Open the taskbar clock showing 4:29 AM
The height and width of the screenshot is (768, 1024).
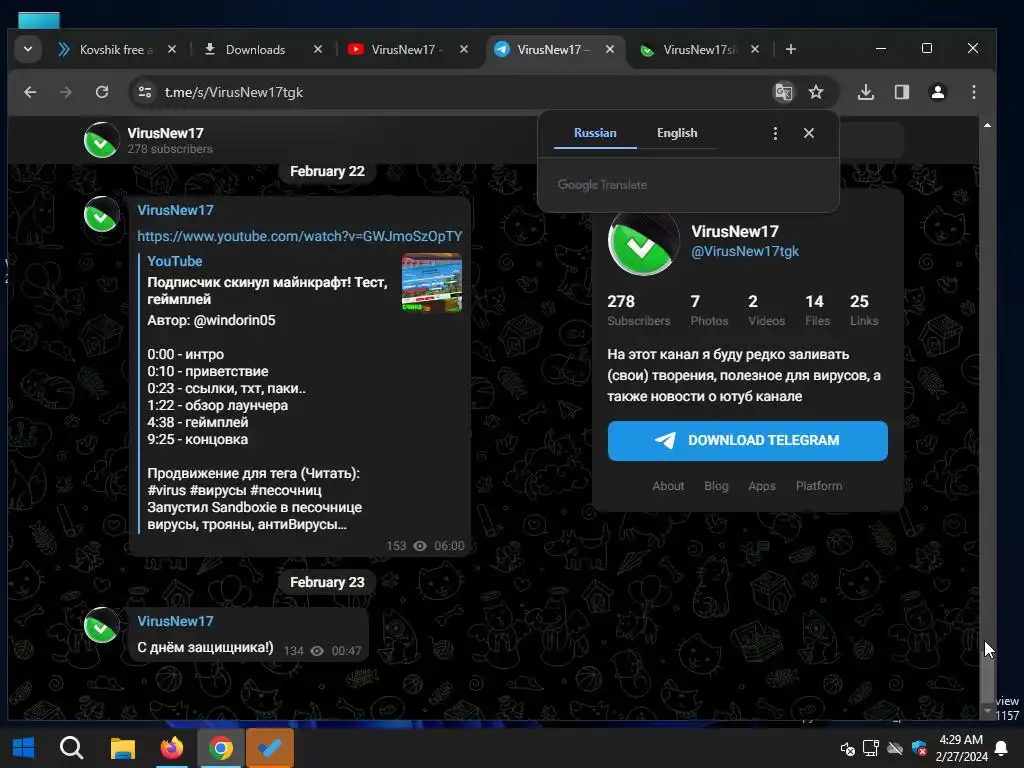tap(961, 748)
